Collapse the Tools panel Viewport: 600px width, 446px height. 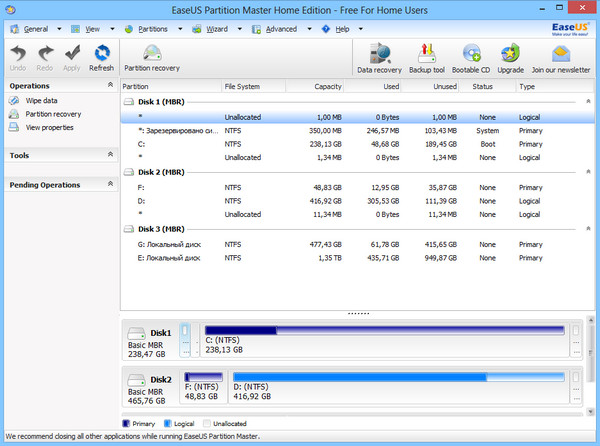tap(110, 155)
